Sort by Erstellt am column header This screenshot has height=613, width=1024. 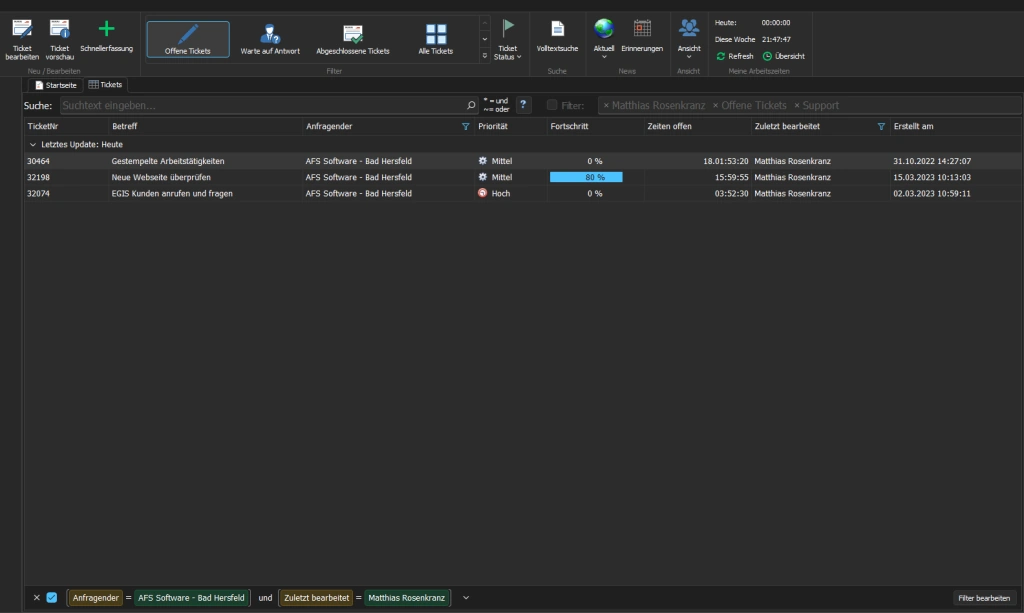(956, 127)
